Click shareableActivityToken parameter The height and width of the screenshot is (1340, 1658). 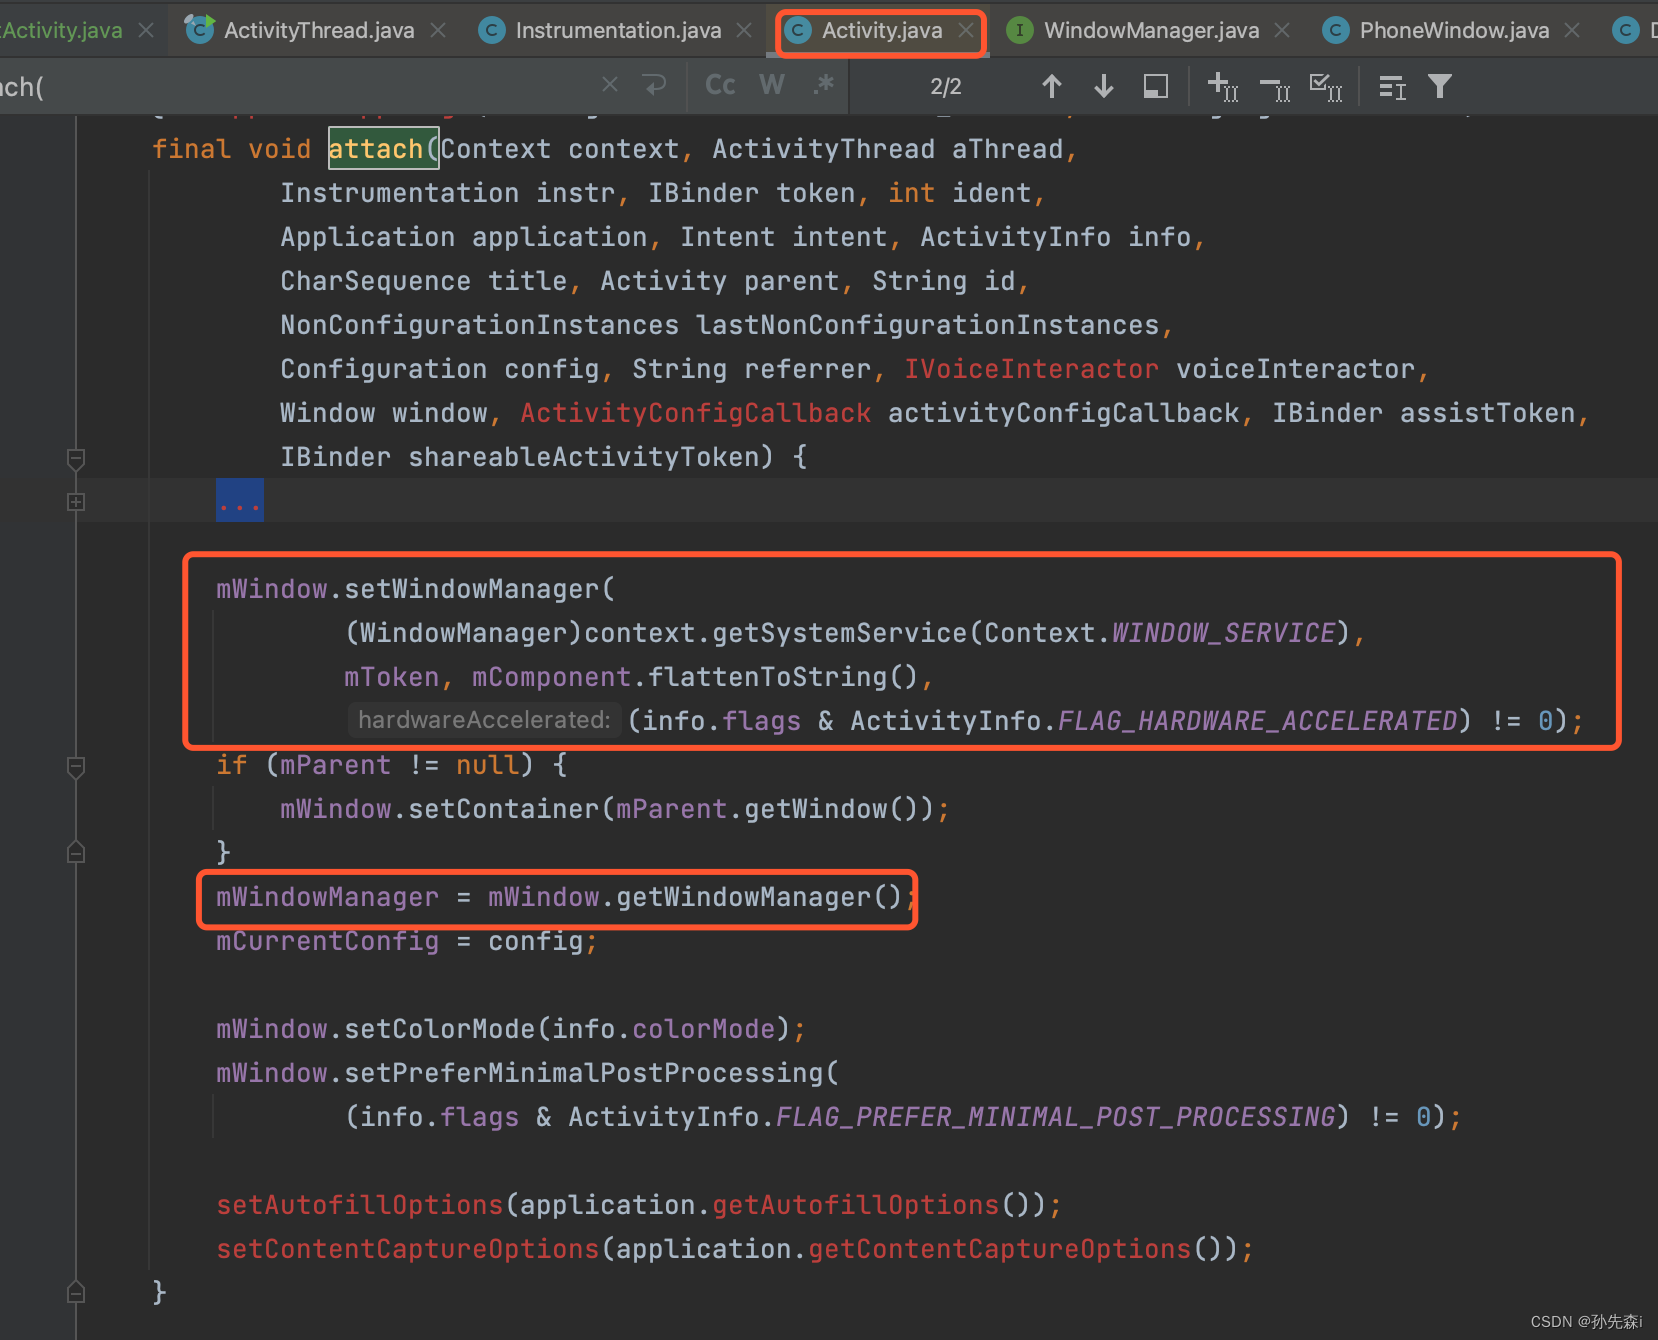tap(583, 457)
